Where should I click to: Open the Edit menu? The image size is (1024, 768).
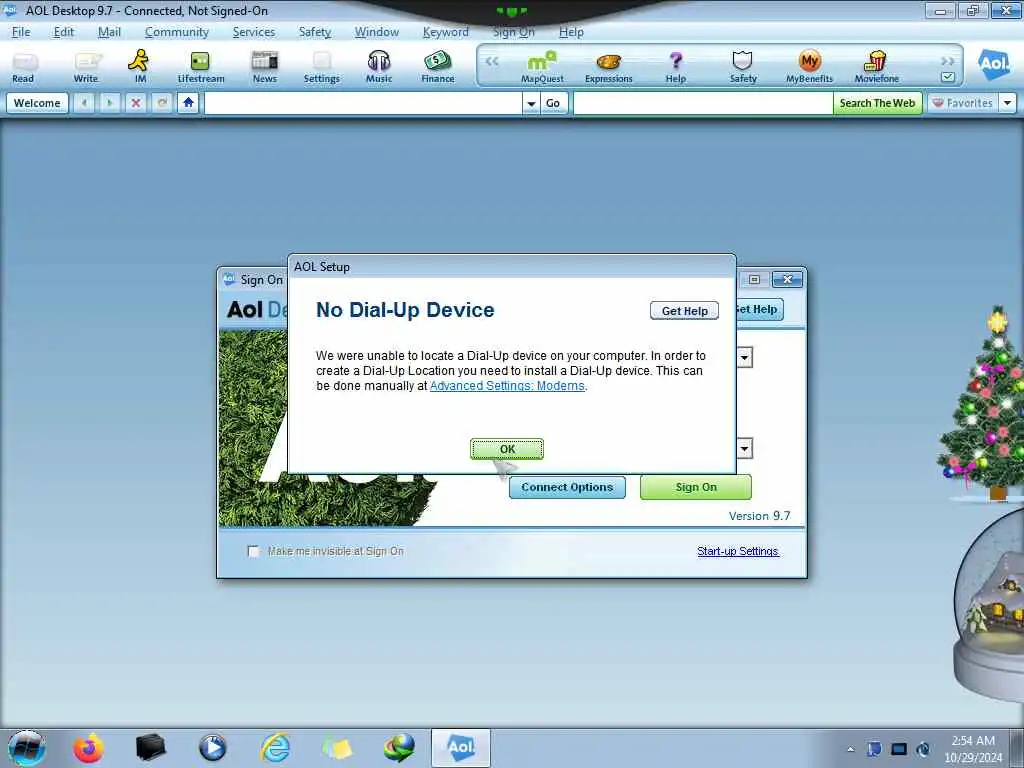point(63,31)
